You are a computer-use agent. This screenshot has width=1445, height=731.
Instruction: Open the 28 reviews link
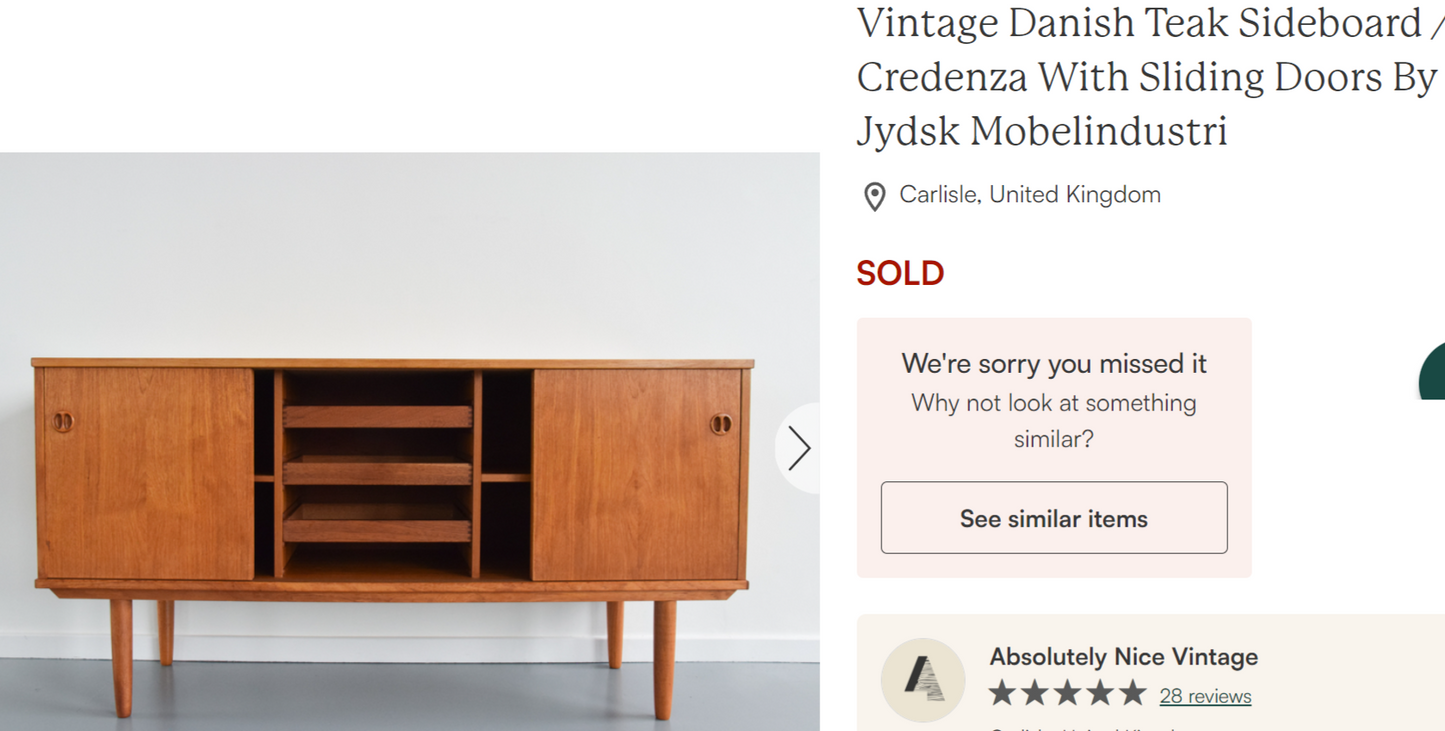click(x=1205, y=696)
